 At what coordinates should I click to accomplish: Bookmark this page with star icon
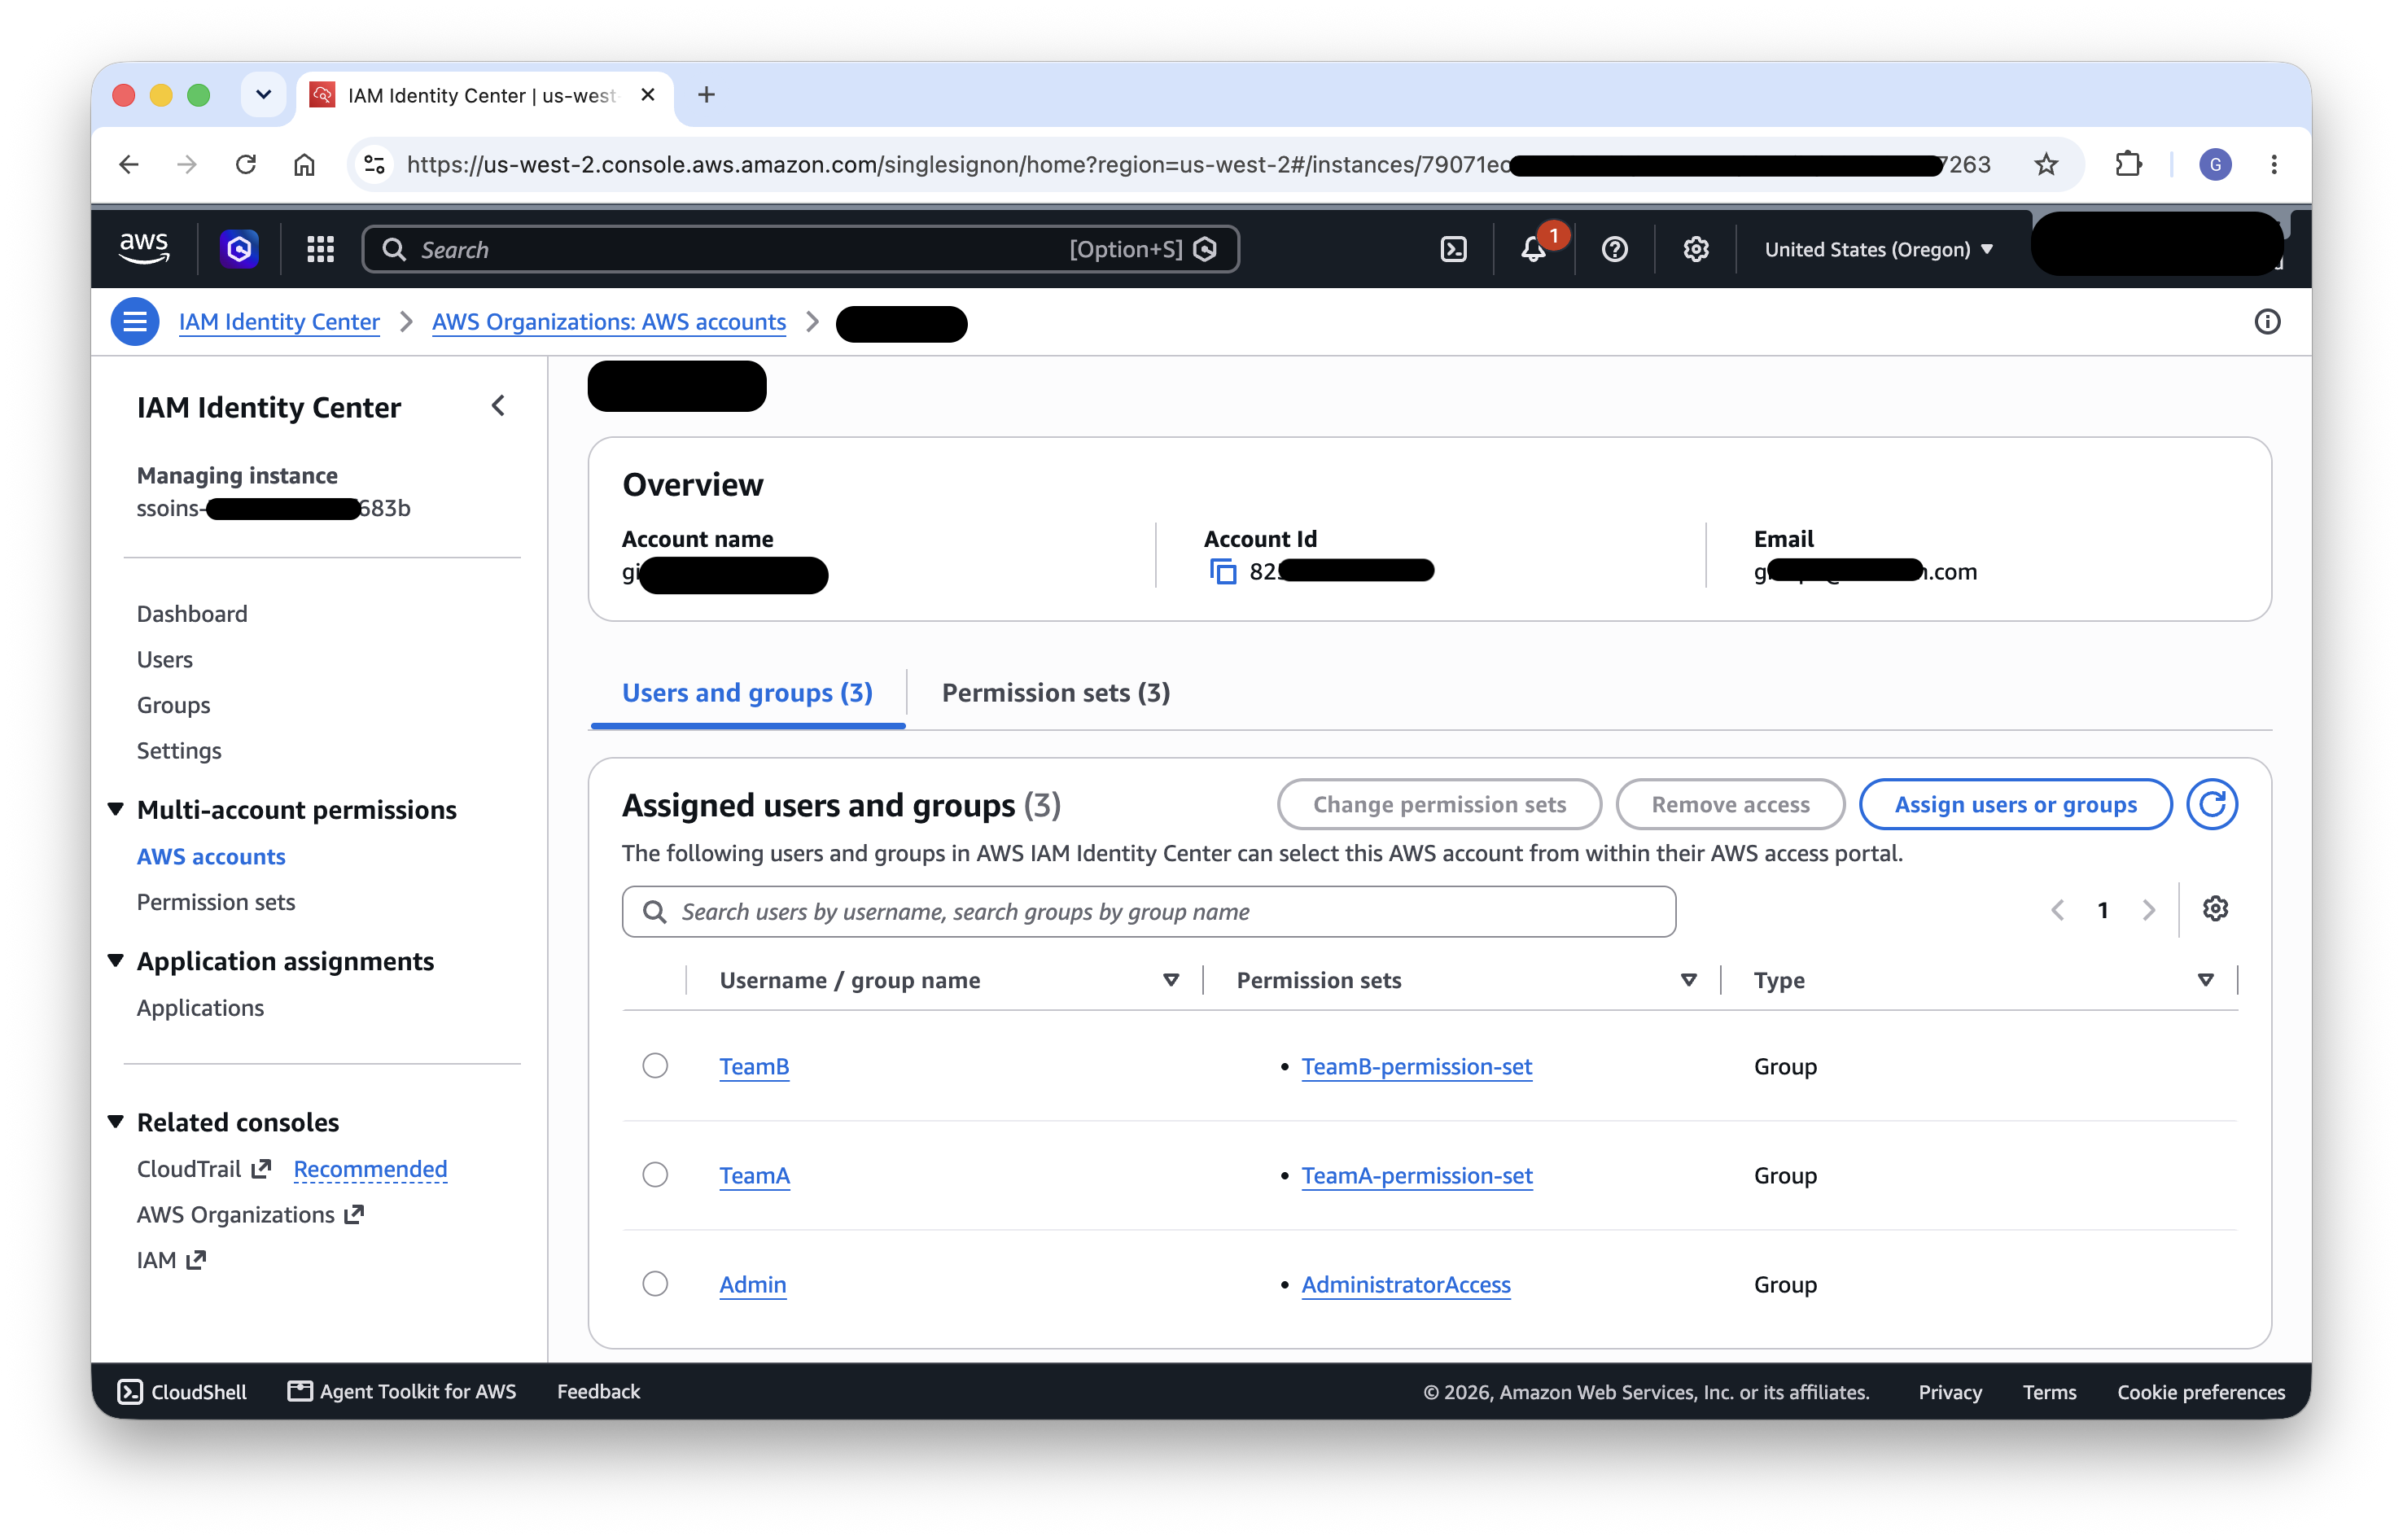tap(2045, 164)
